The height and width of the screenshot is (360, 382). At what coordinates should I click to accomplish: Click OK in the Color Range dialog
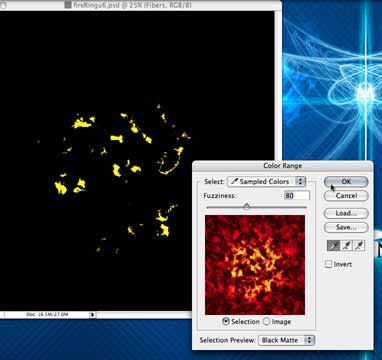tap(346, 182)
